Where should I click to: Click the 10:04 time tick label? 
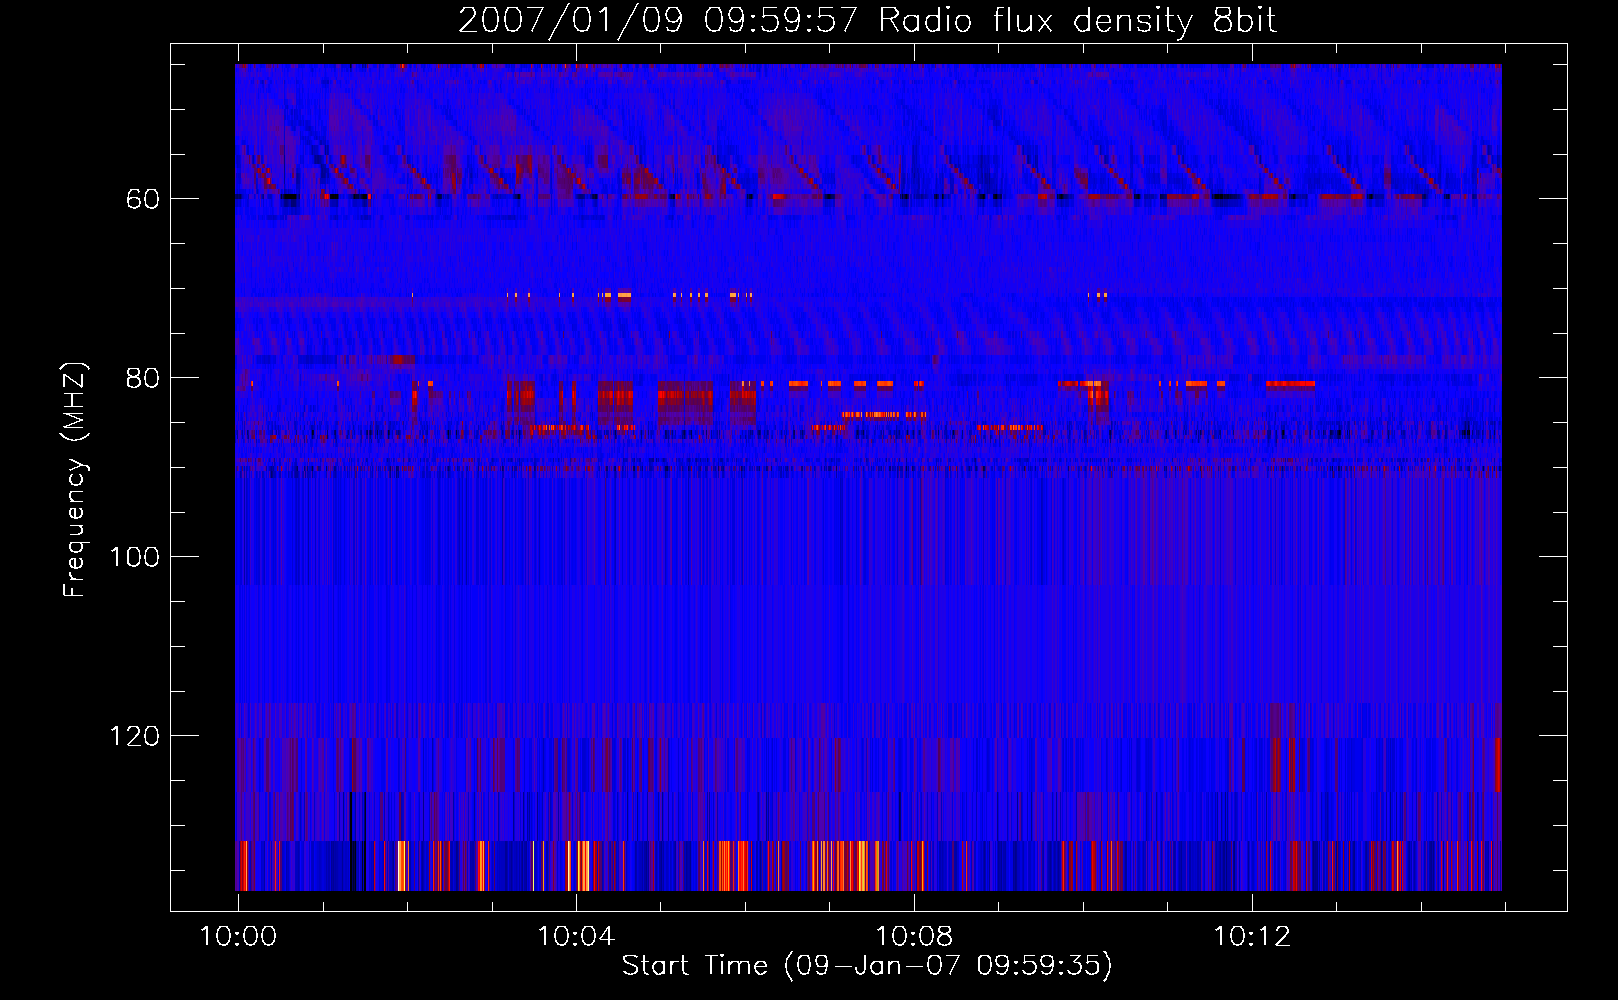click(x=576, y=937)
